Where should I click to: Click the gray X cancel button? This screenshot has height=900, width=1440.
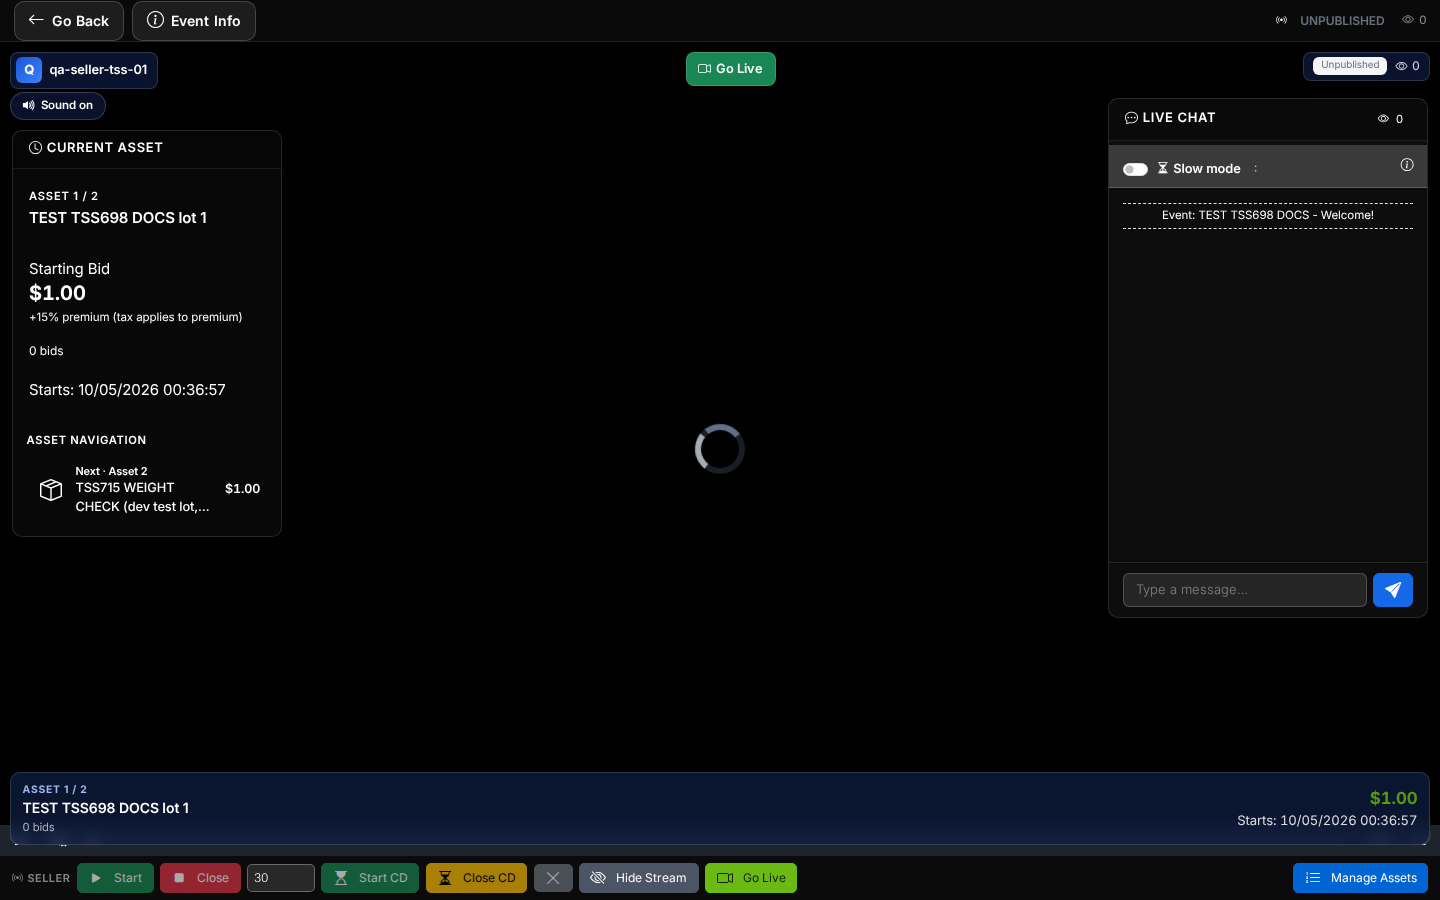coord(553,878)
